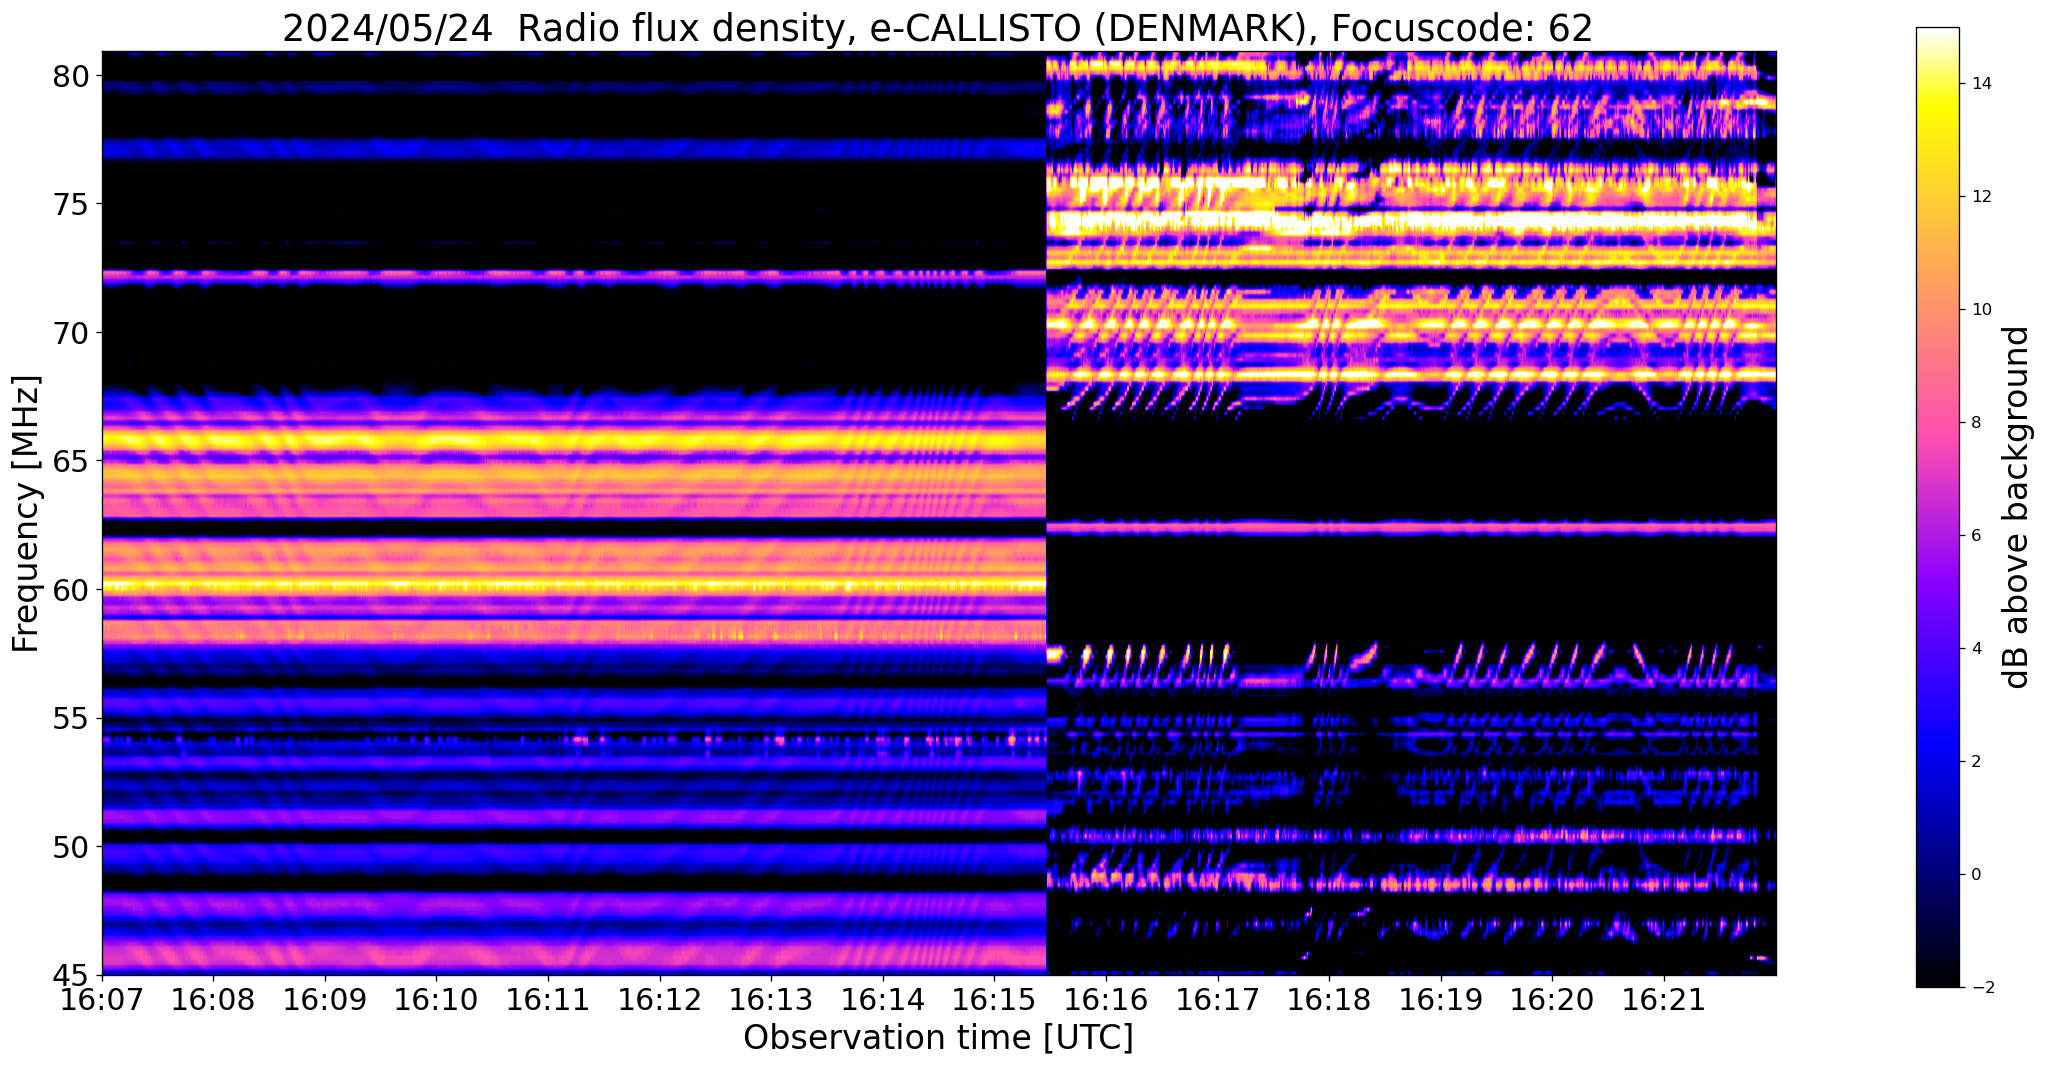Click the 16:16 time tick label
2047x1067 pixels.
point(1106,999)
